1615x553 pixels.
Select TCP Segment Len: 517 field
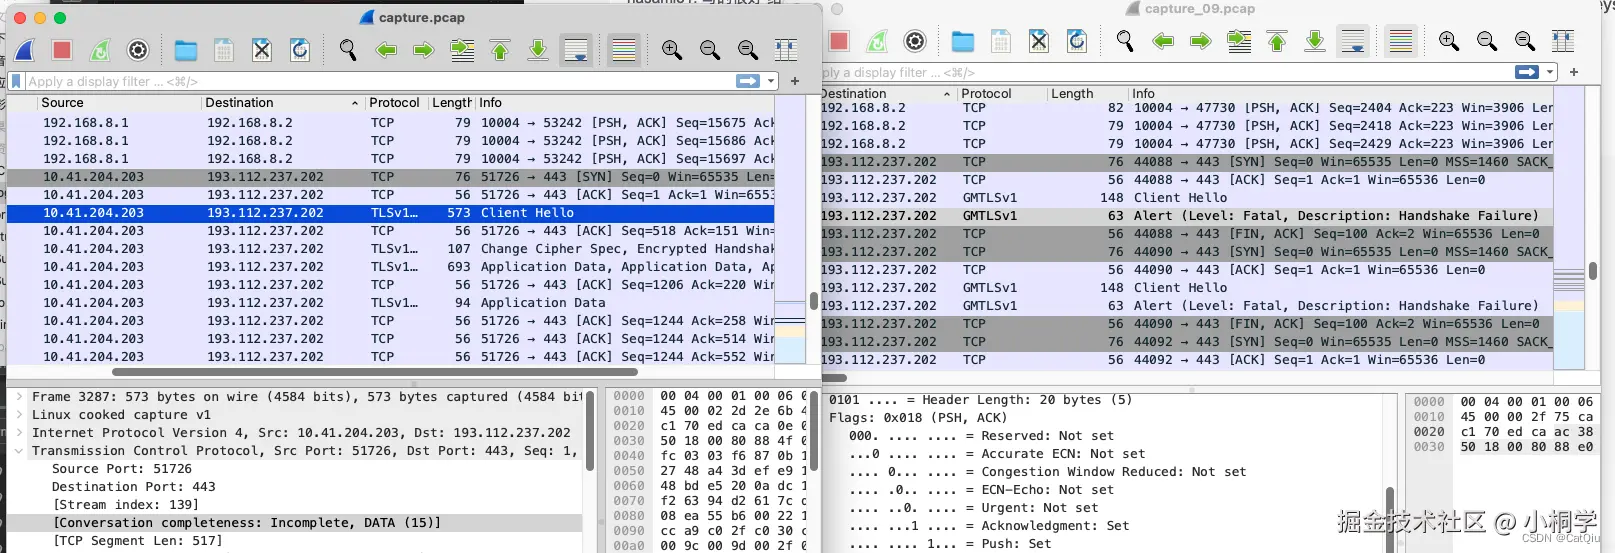(137, 541)
